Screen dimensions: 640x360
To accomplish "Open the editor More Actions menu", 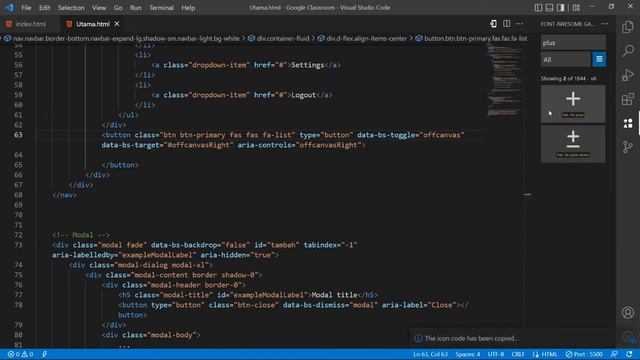I will [520, 24].
